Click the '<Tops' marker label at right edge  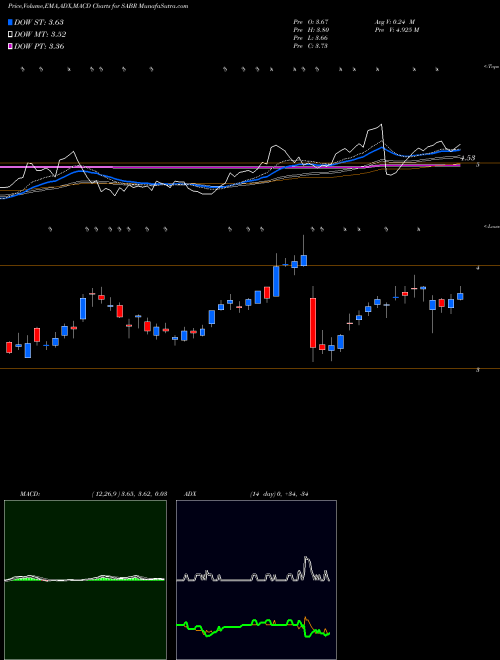(x=492, y=67)
